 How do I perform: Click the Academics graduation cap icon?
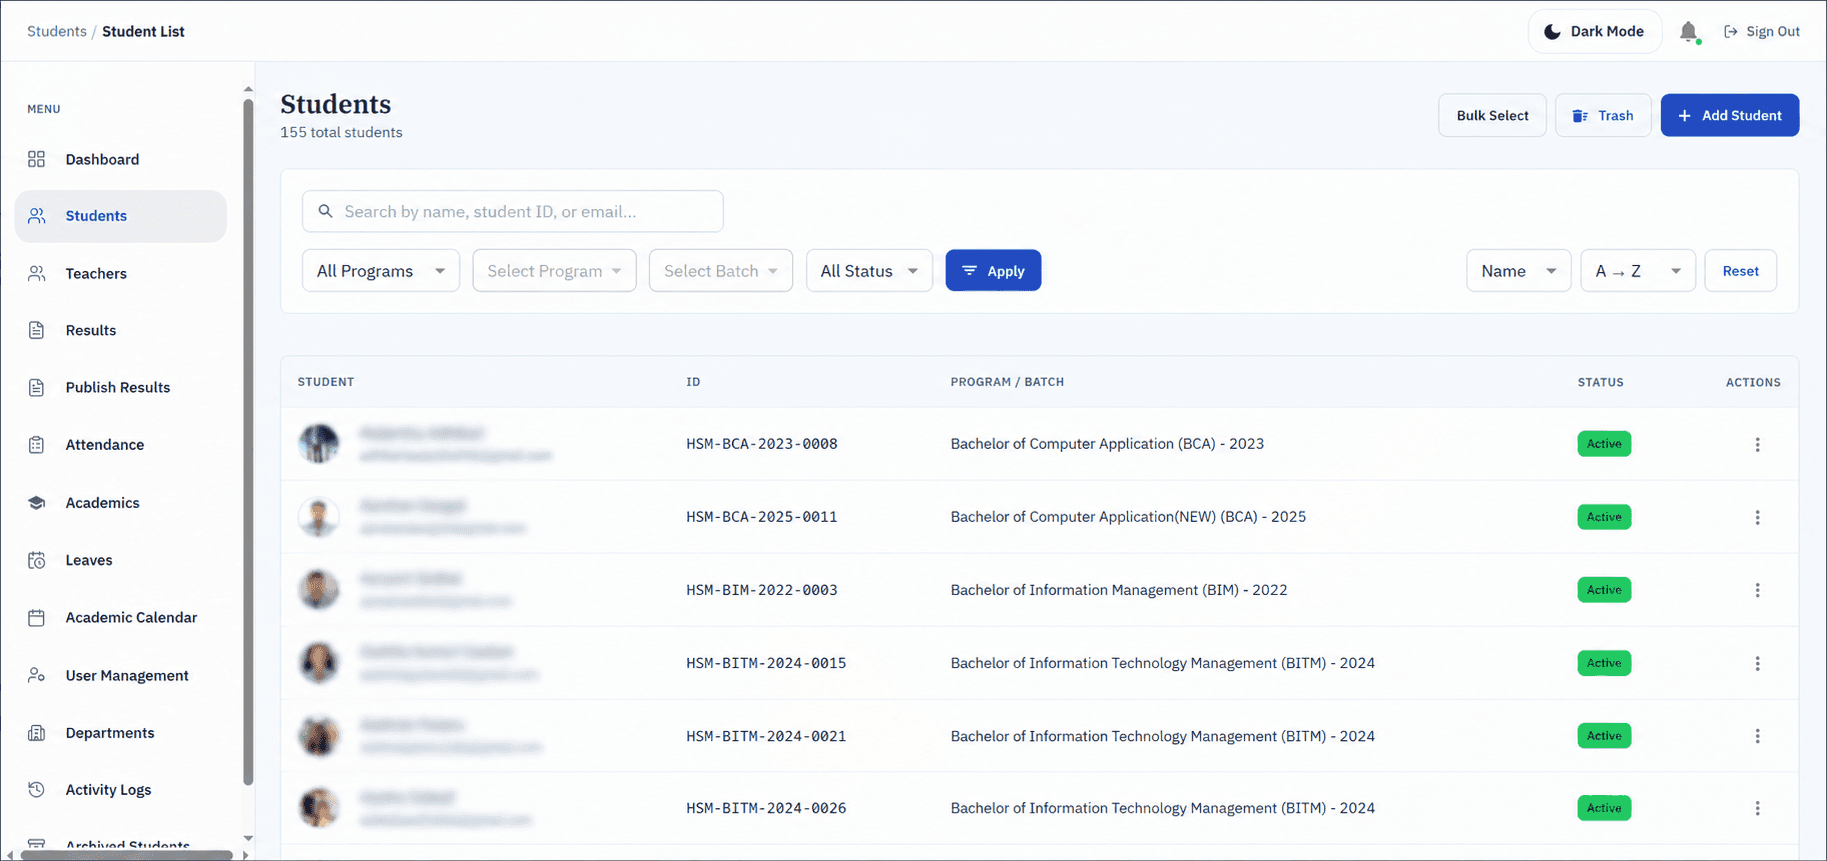37,503
